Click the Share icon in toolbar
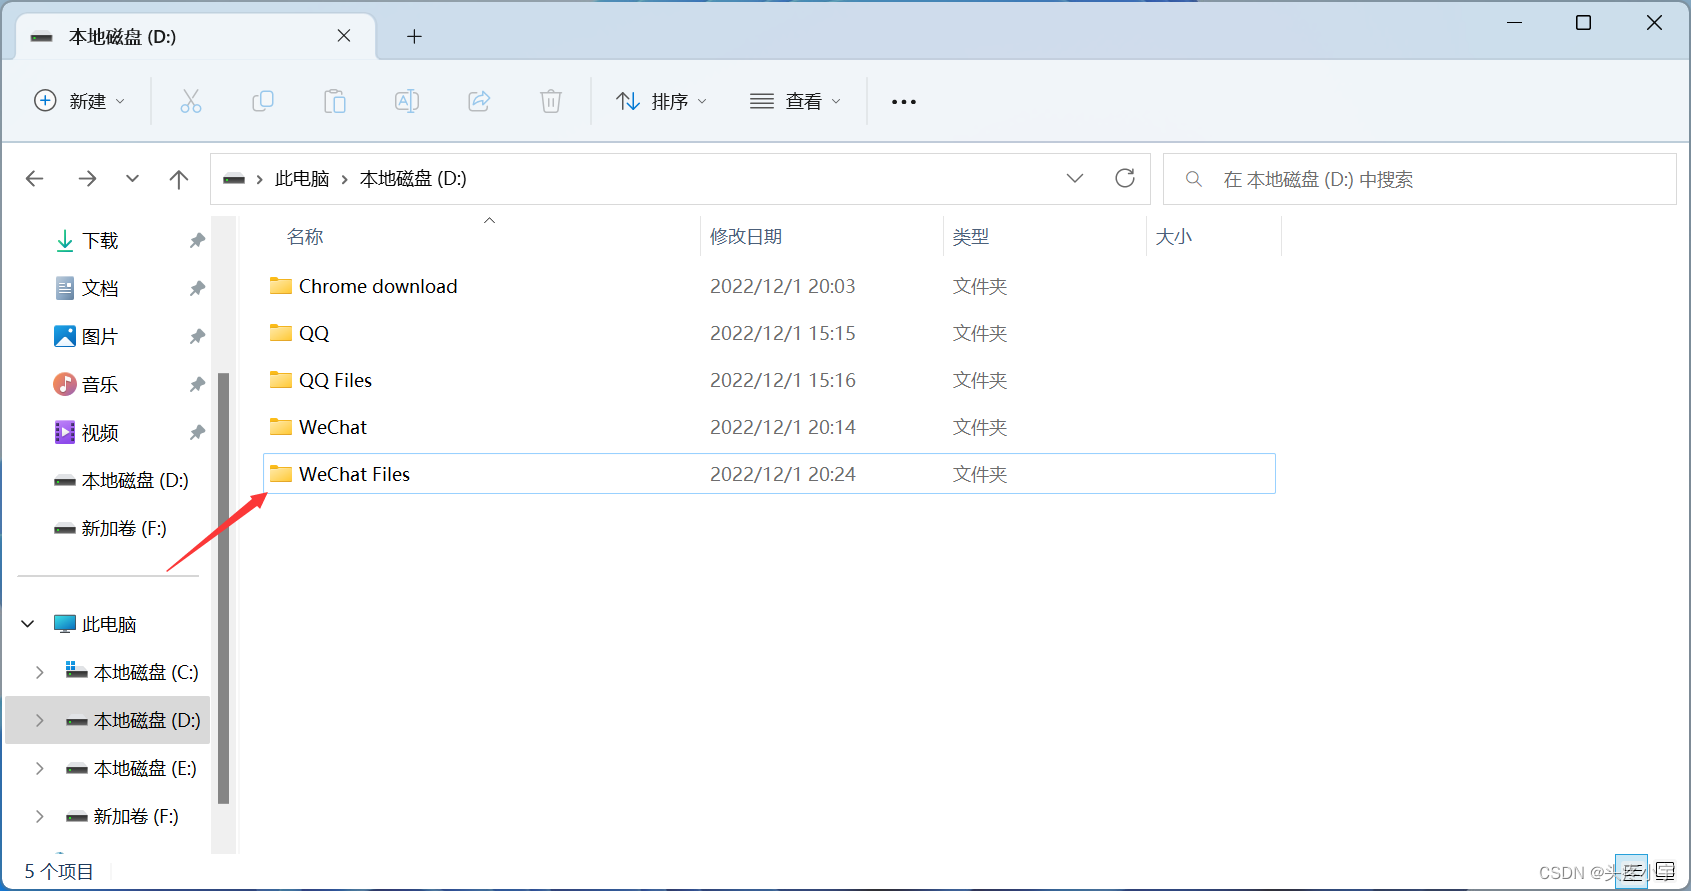This screenshot has height=891, width=1691. point(479,101)
